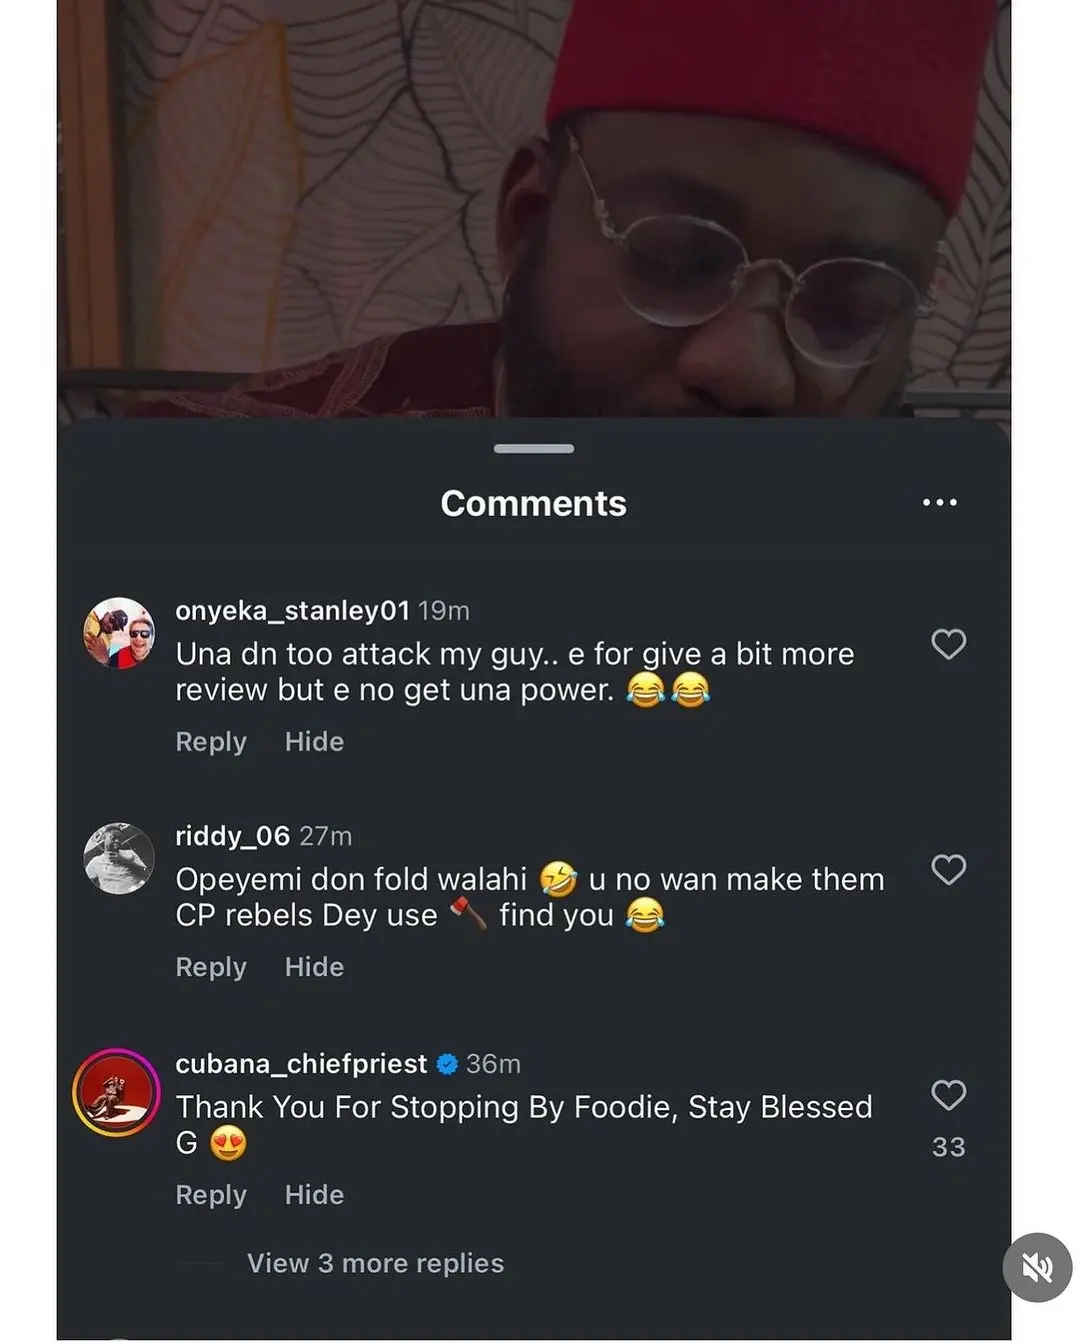Select the Comments panel header

[533, 503]
